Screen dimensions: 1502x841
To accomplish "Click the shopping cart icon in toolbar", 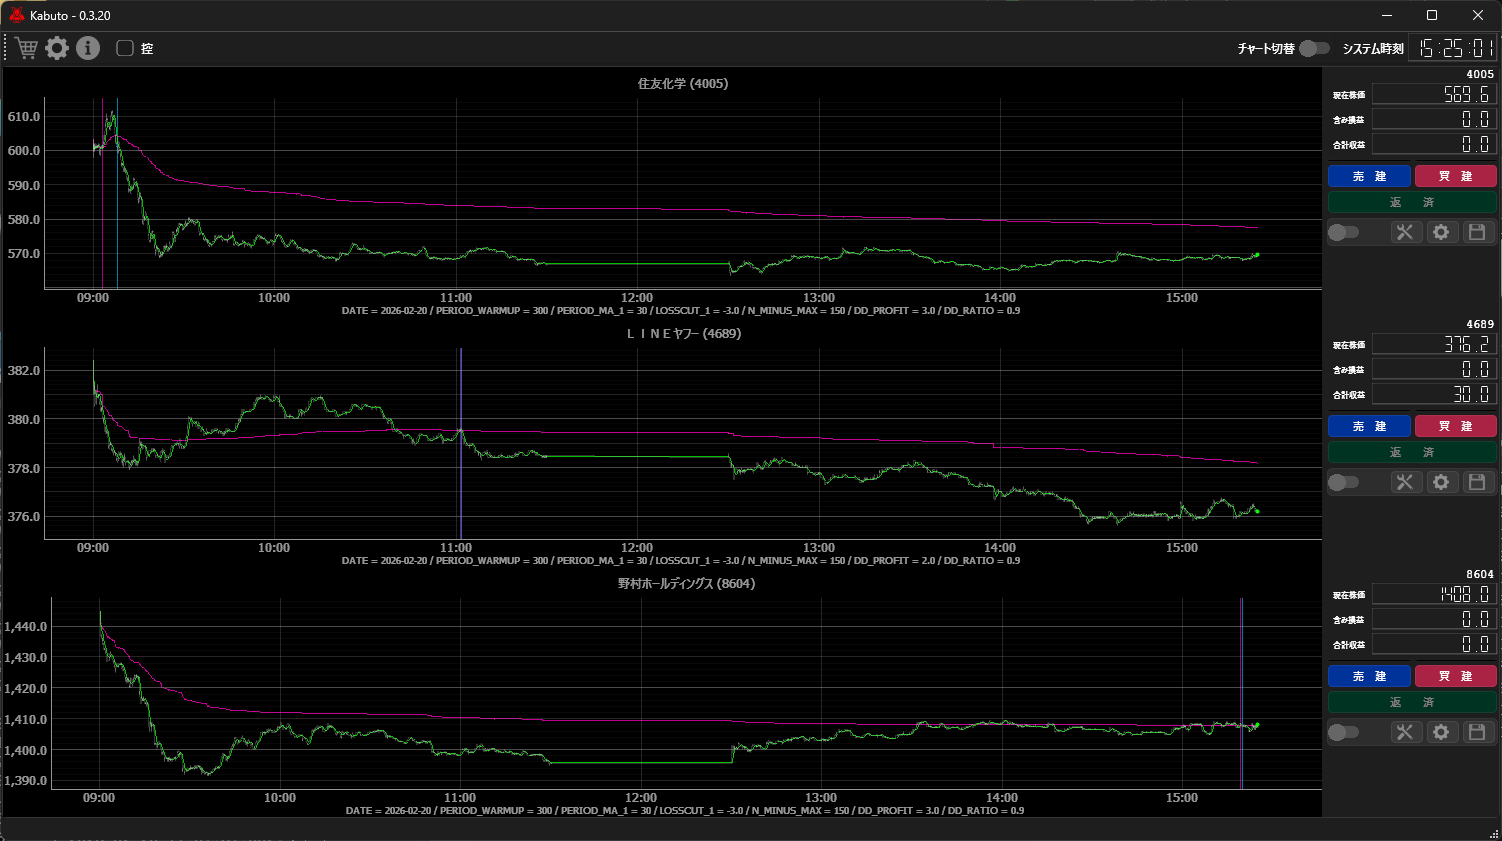I will click(27, 48).
